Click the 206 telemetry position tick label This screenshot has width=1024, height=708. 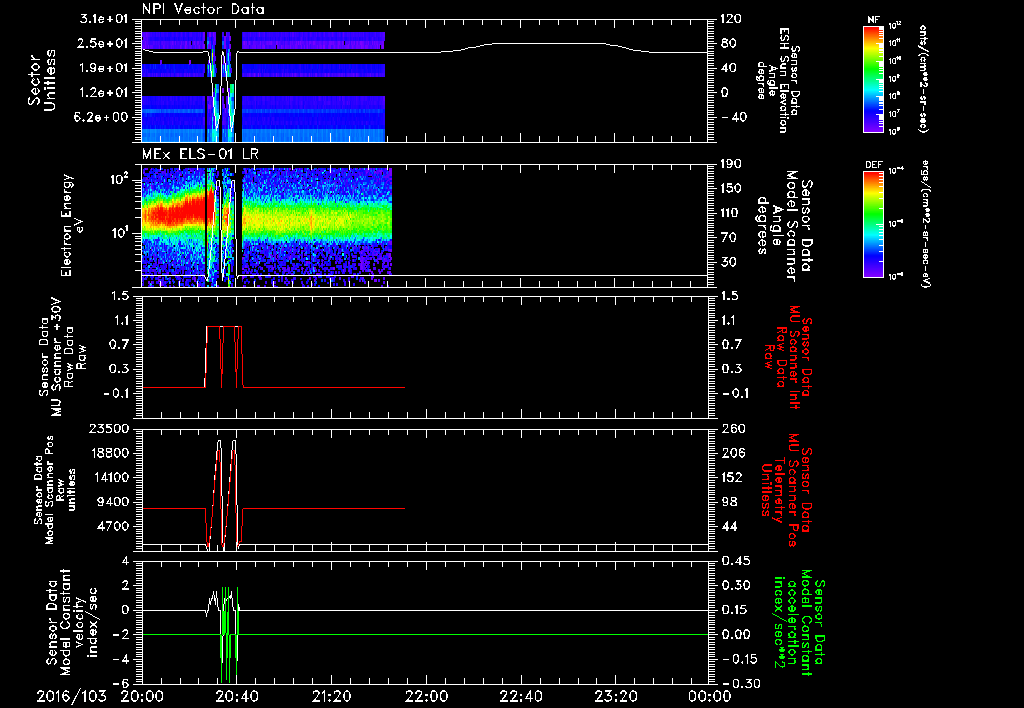[733, 453]
